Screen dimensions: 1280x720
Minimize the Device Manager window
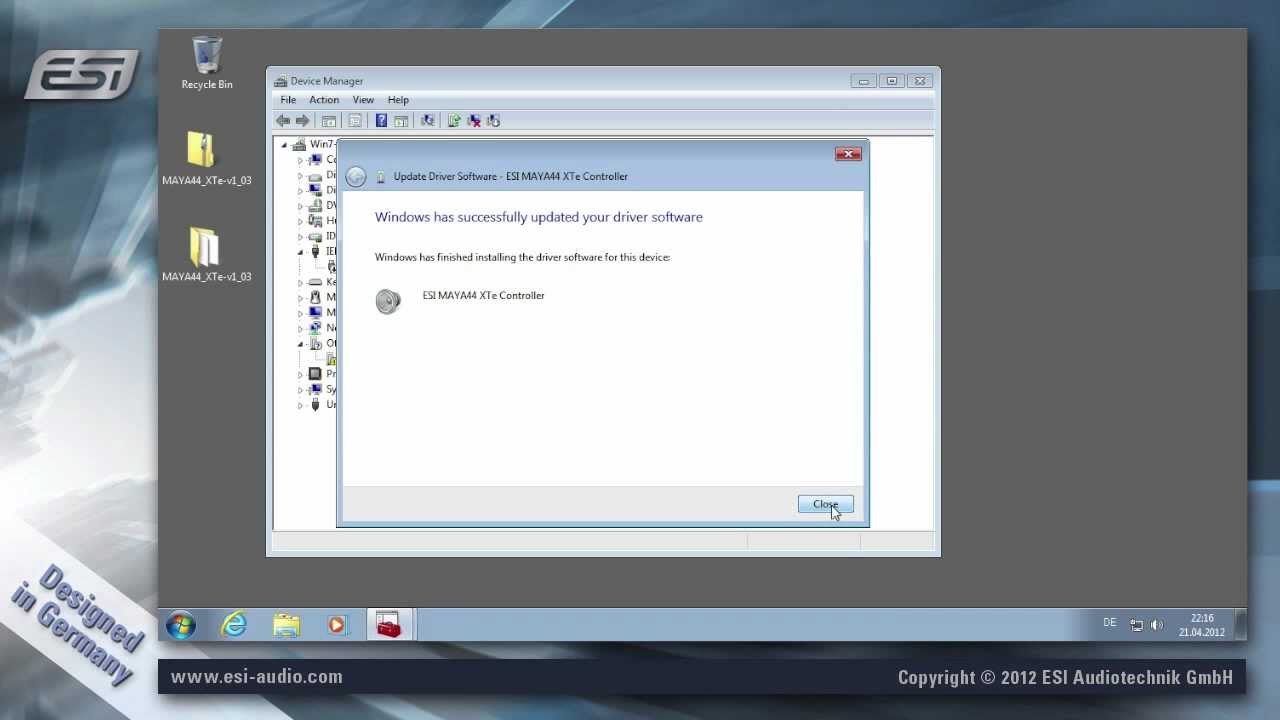click(x=864, y=81)
